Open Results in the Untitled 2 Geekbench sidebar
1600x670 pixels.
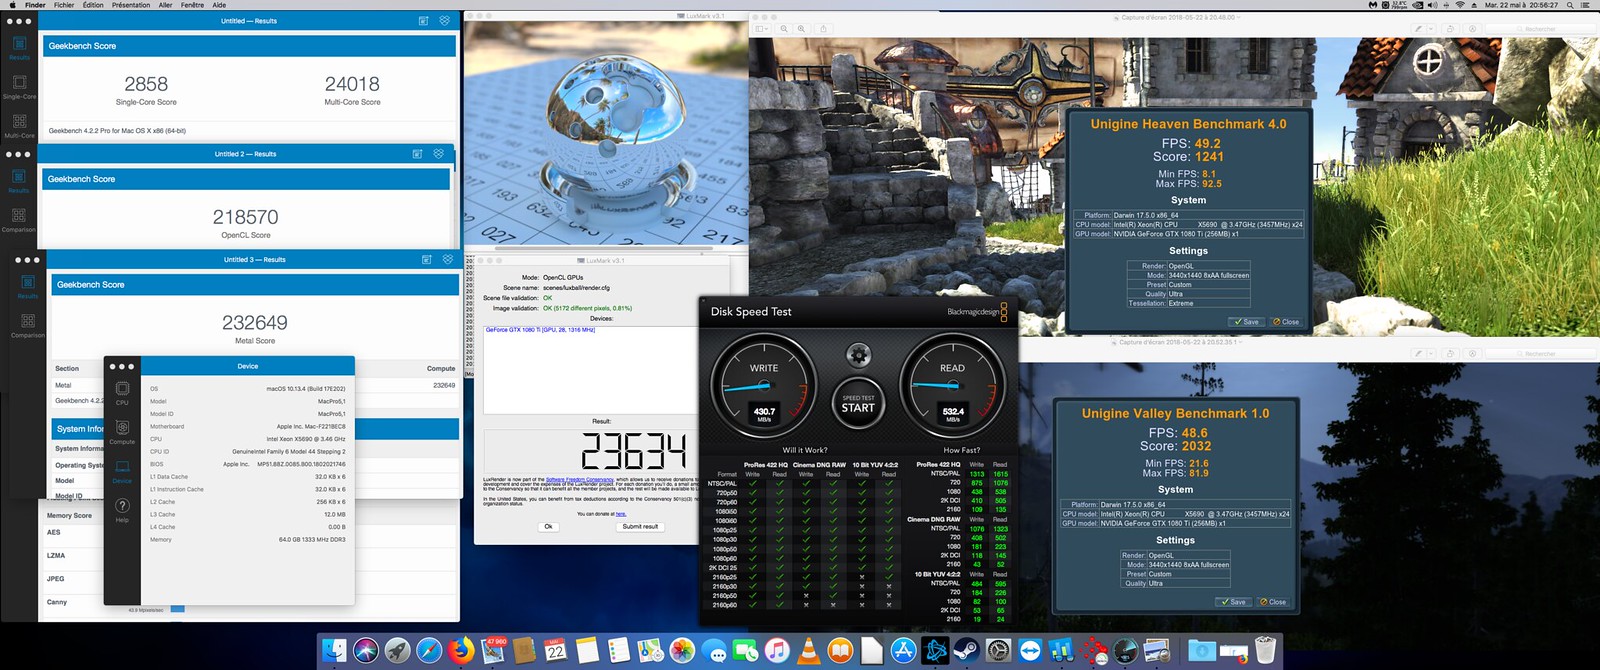point(19,180)
